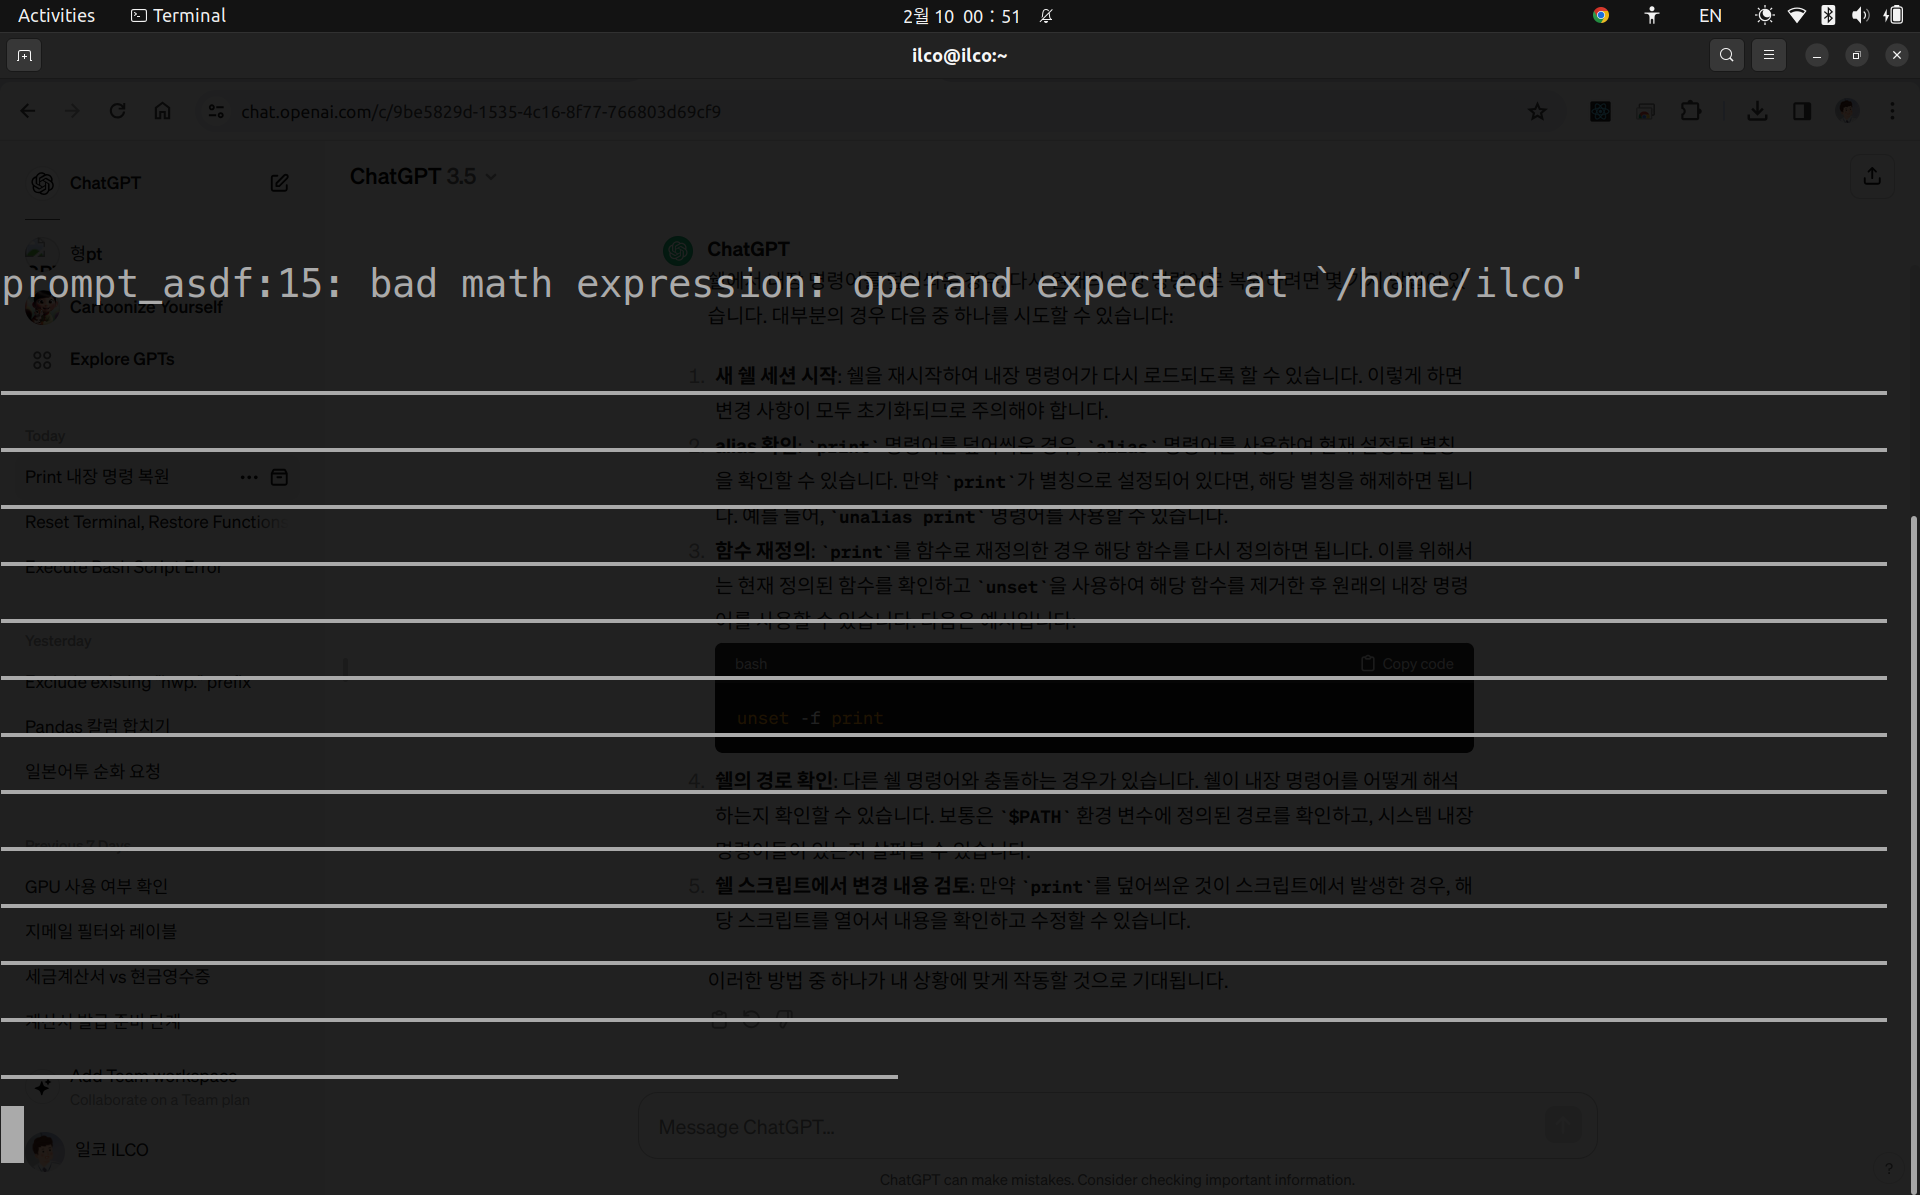Open the Chrome extensions puzzle icon

(1691, 111)
